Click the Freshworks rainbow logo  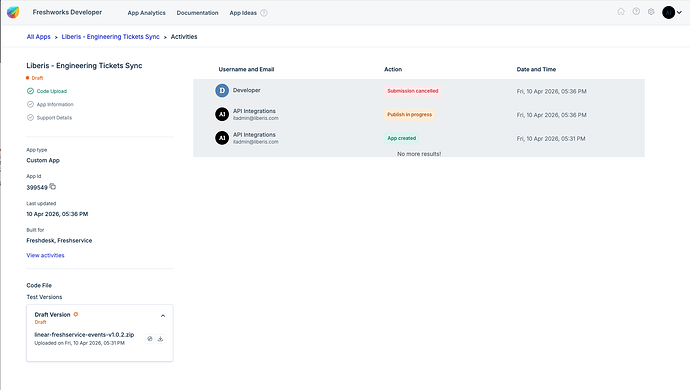click(x=13, y=12)
